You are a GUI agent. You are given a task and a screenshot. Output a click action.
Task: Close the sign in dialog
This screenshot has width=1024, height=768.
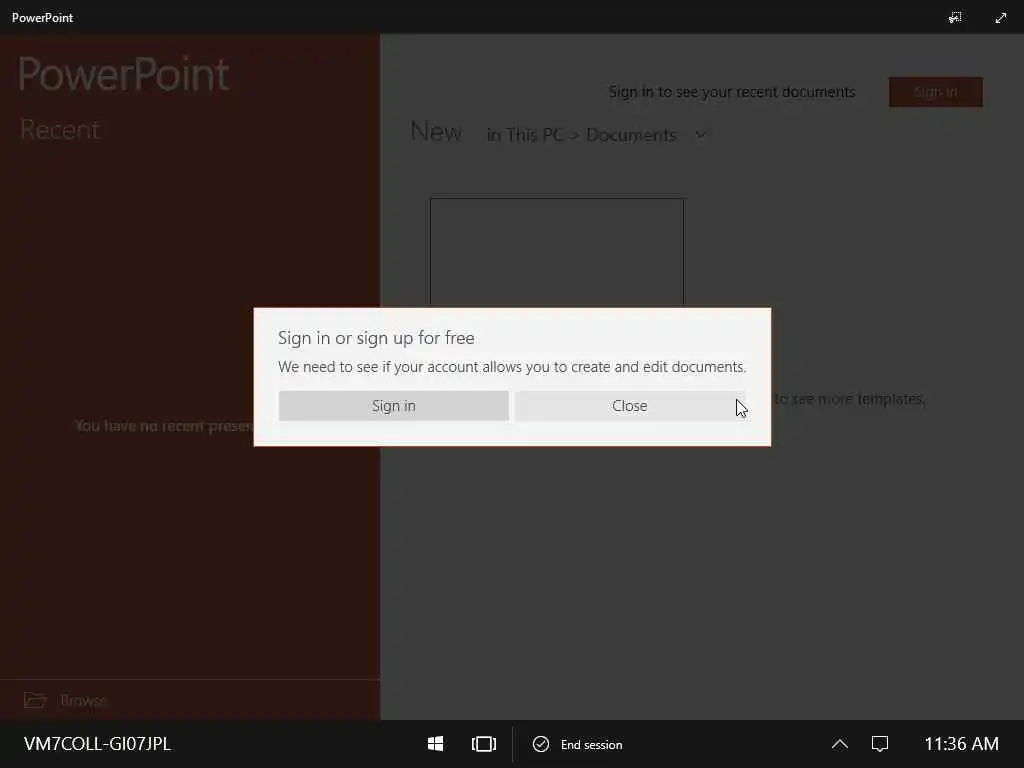630,406
